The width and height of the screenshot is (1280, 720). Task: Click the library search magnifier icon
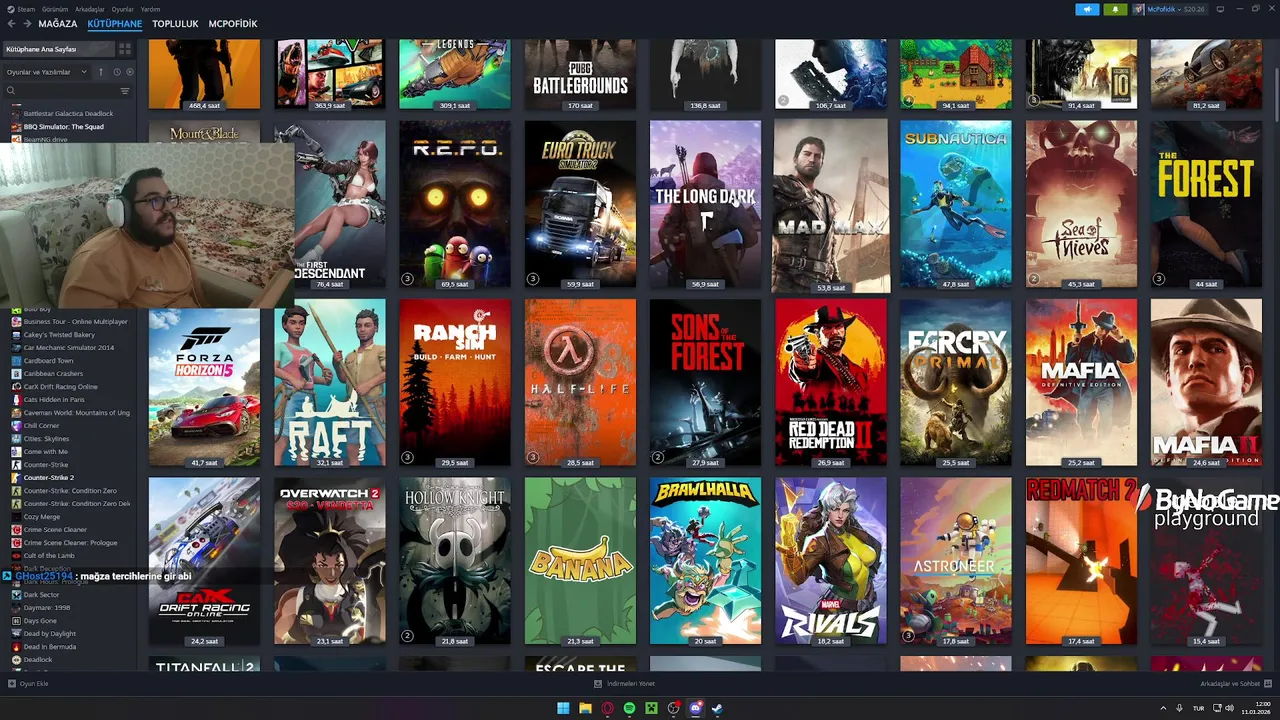pyautogui.click(x=11, y=91)
